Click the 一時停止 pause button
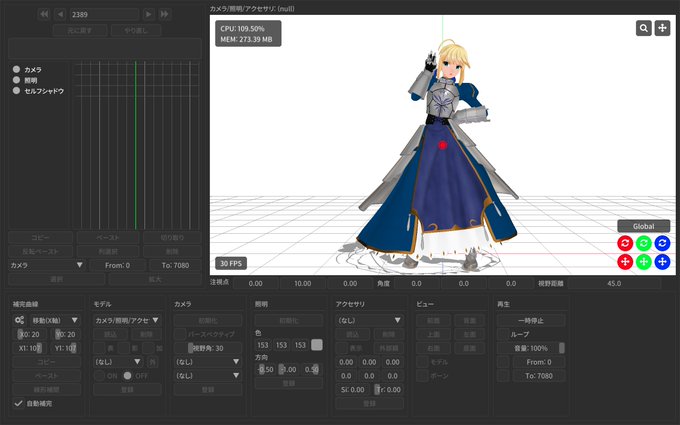680x425 pixels. coord(531,320)
